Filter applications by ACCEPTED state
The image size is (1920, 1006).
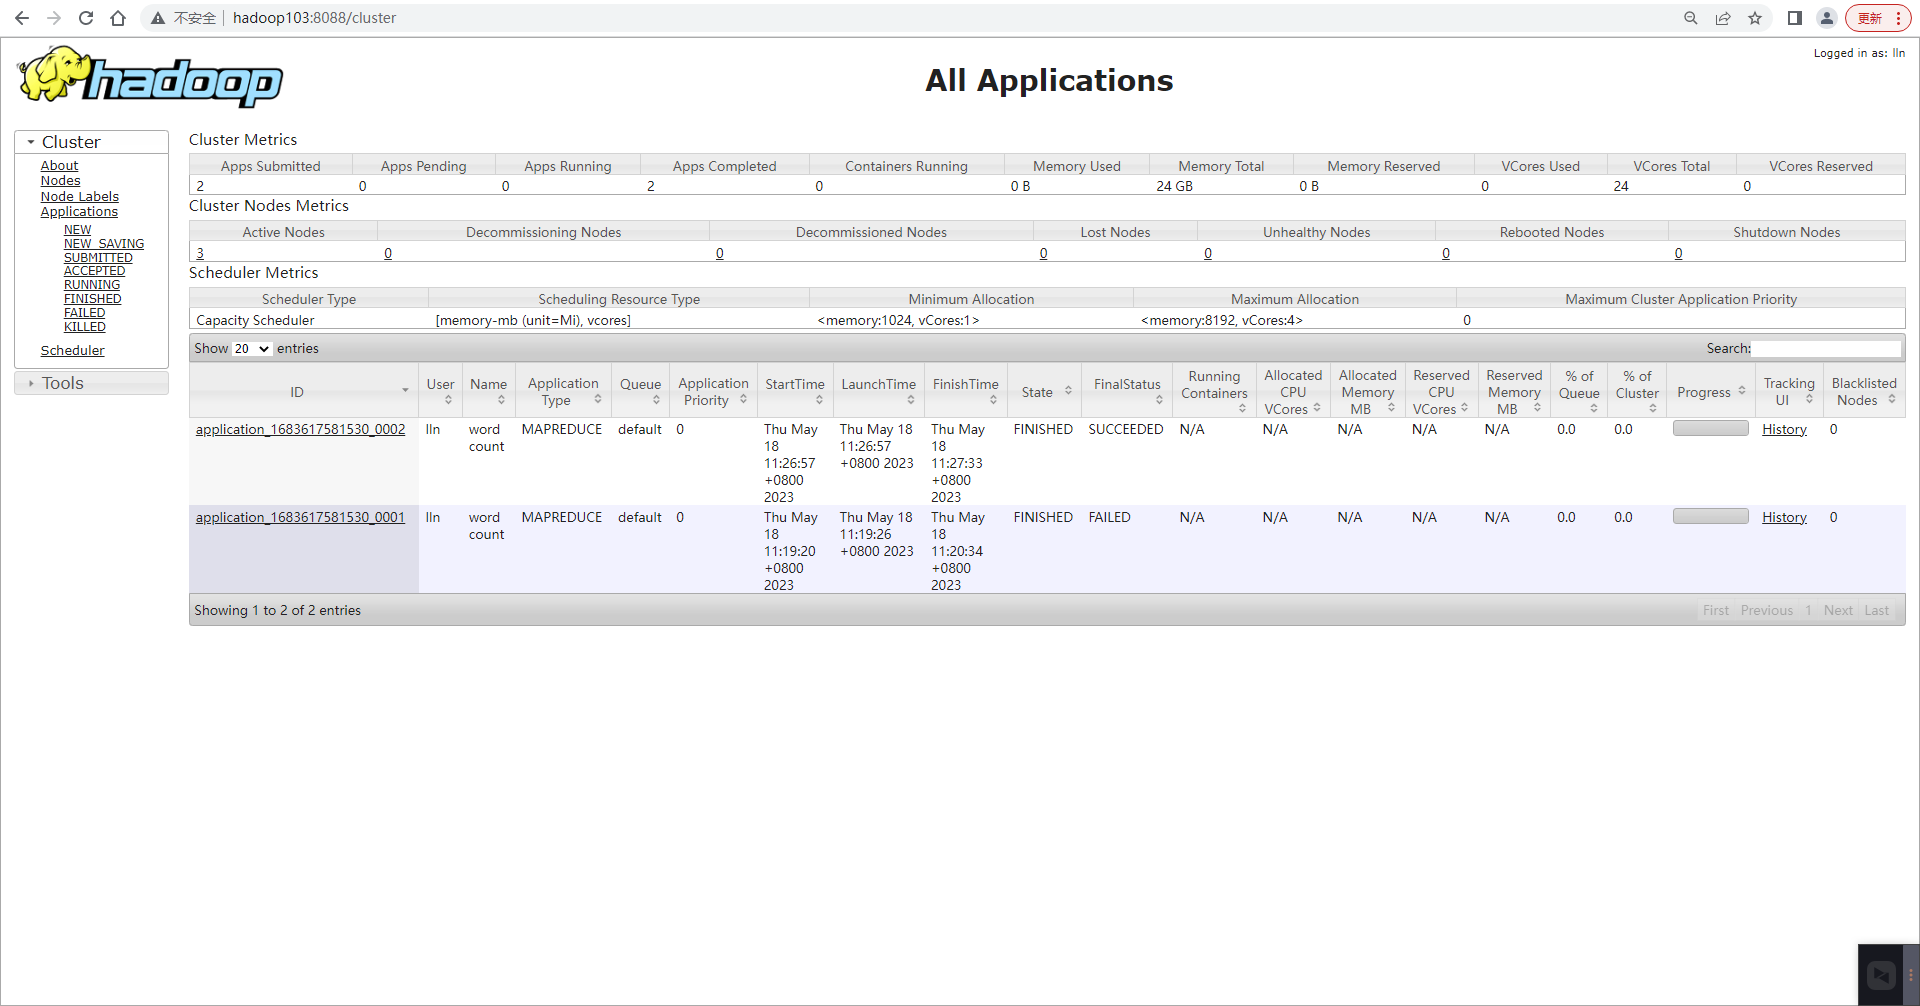[x=94, y=271]
